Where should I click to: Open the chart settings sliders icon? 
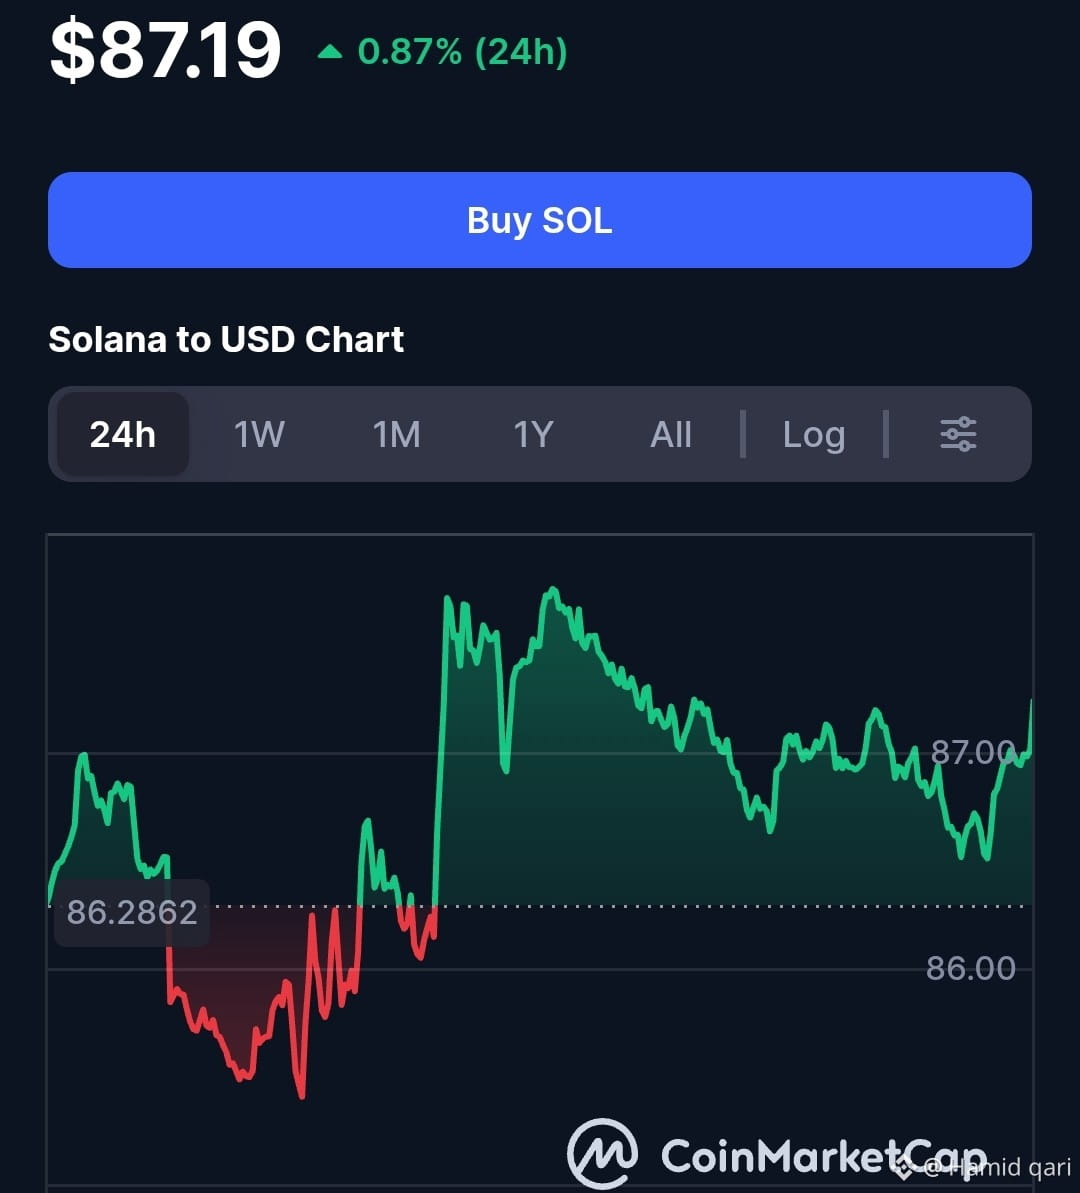(958, 434)
